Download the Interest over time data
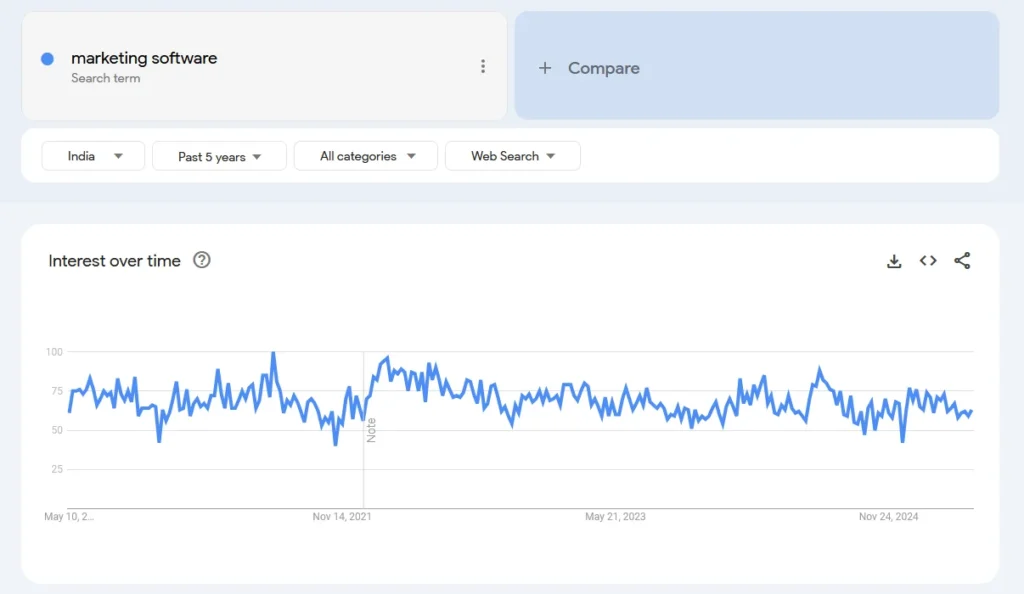Image resolution: width=1024 pixels, height=594 pixels. click(893, 261)
